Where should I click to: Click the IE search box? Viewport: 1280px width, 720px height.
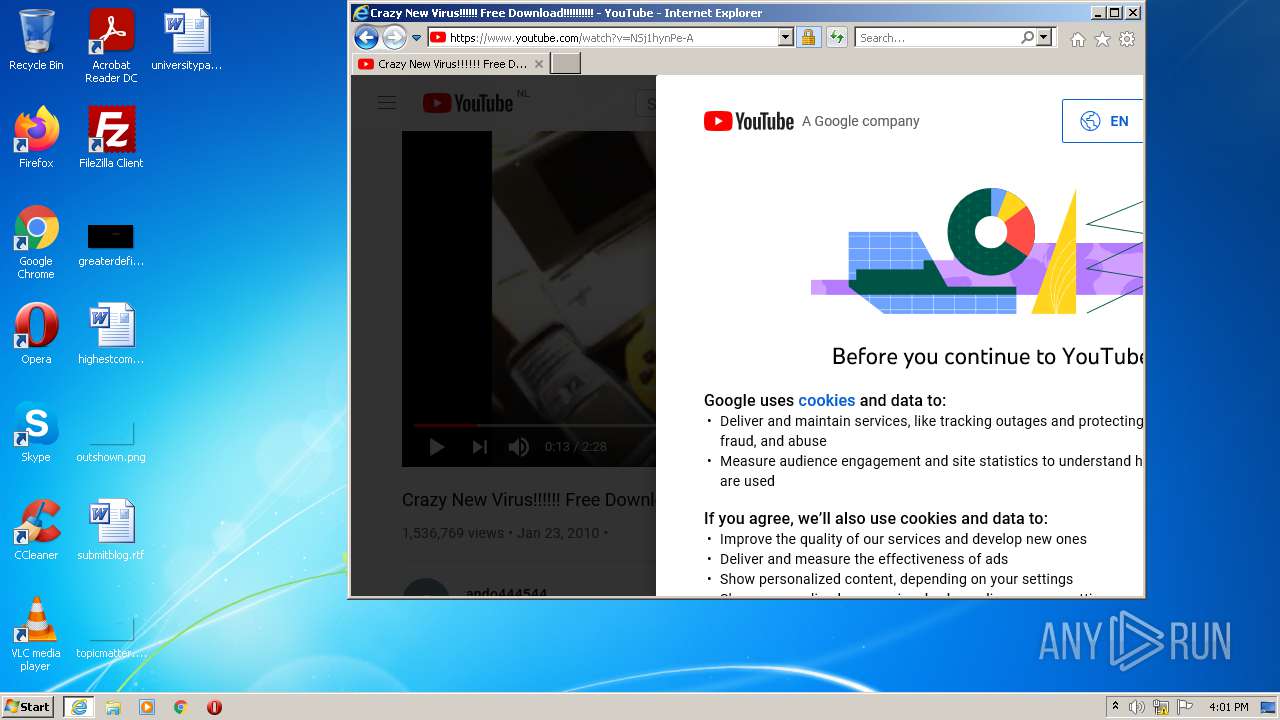[938, 38]
